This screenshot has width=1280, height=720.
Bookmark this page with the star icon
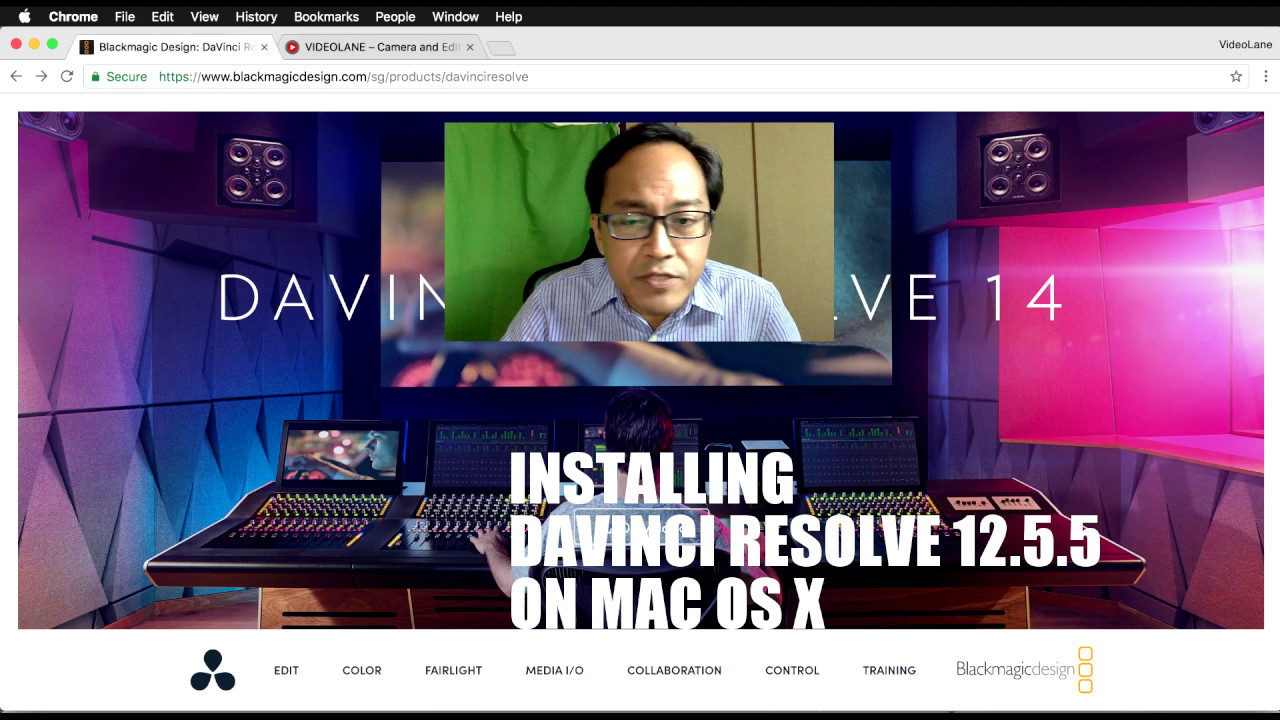[x=1236, y=76]
